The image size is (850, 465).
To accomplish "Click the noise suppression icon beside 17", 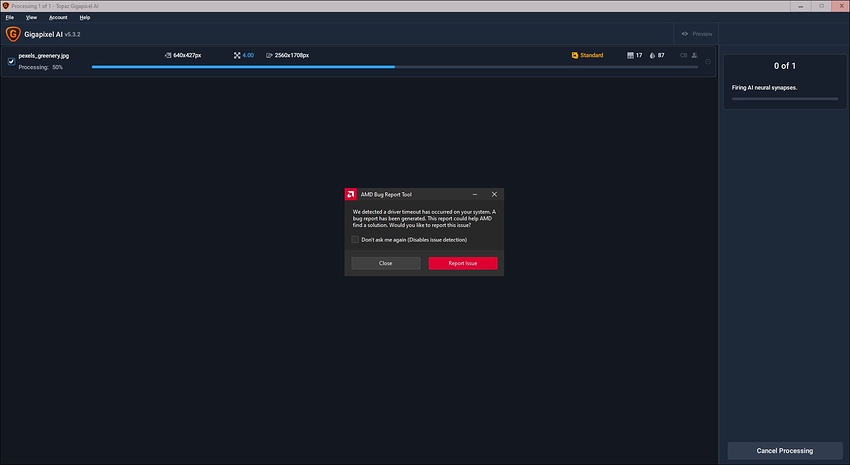I will pyautogui.click(x=630, y=55).
